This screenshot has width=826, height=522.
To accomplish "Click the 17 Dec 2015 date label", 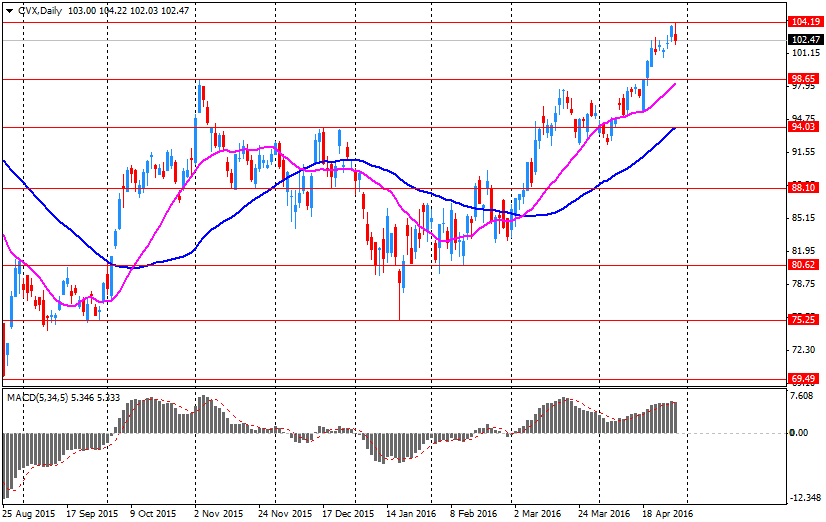I will 348,514.
